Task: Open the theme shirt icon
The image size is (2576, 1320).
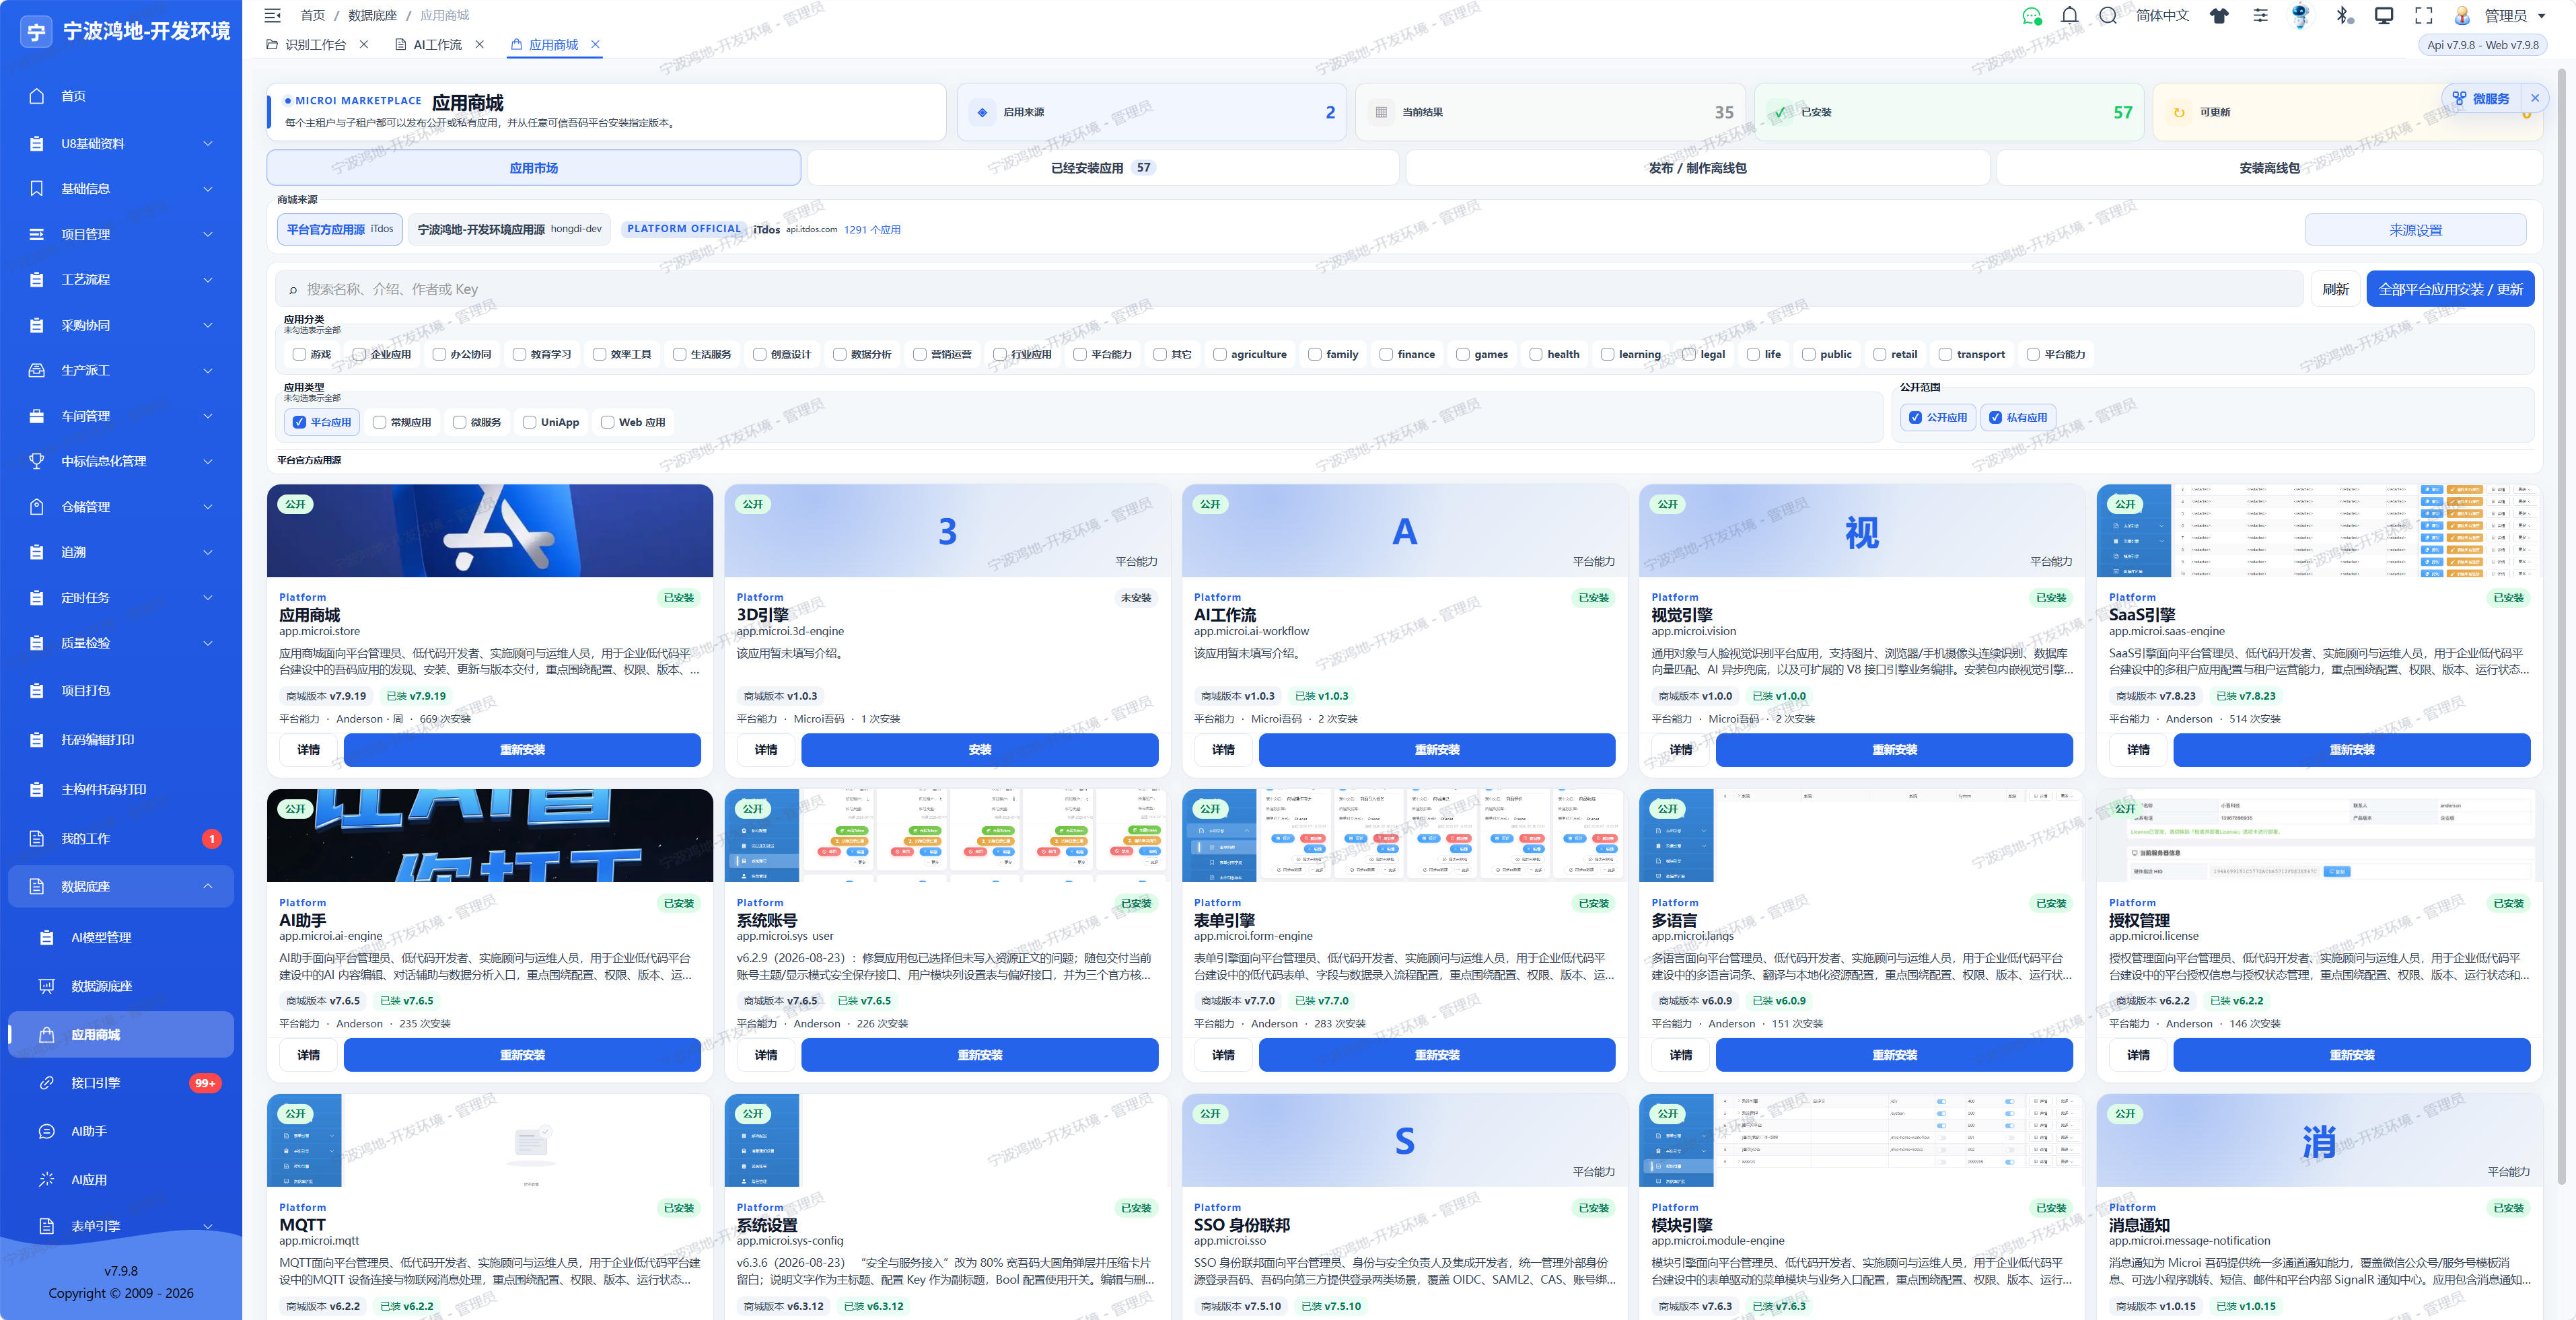Action: click(2219, 15)
